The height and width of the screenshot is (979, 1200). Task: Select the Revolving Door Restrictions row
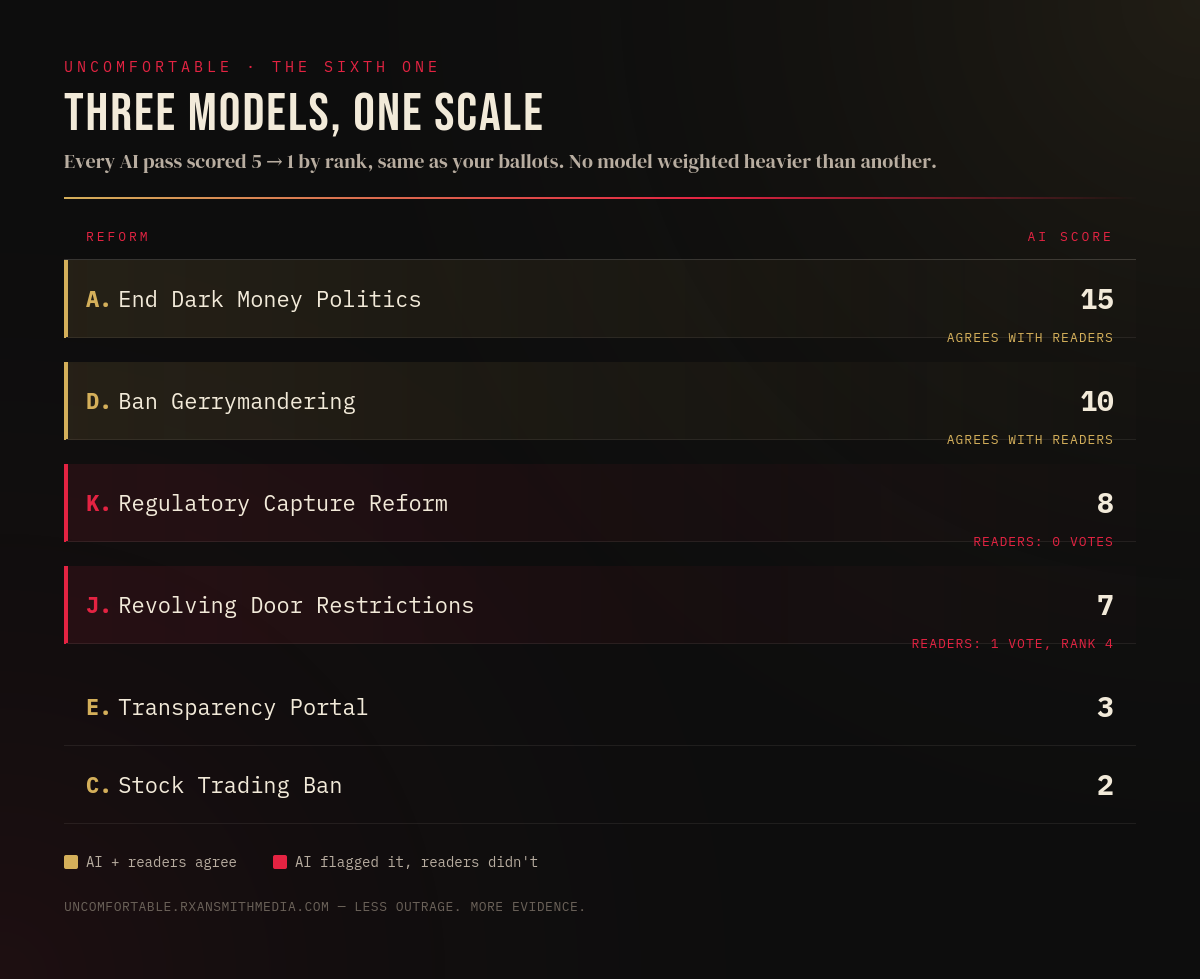tap(600, 605)
